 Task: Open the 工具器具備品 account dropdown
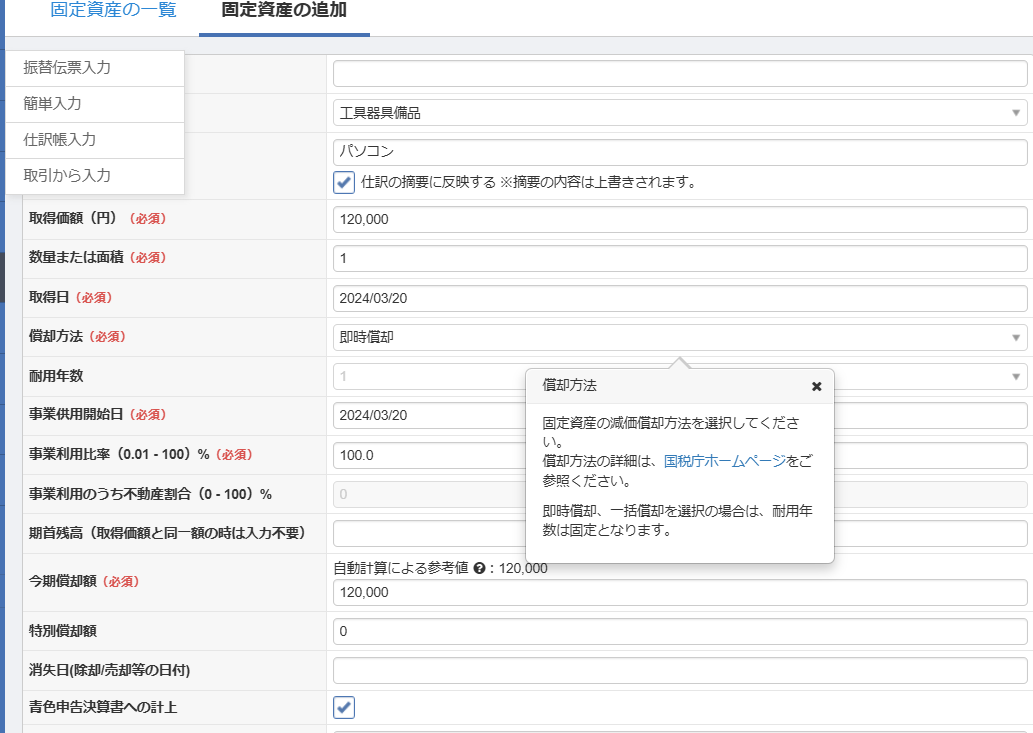point(680,113)
